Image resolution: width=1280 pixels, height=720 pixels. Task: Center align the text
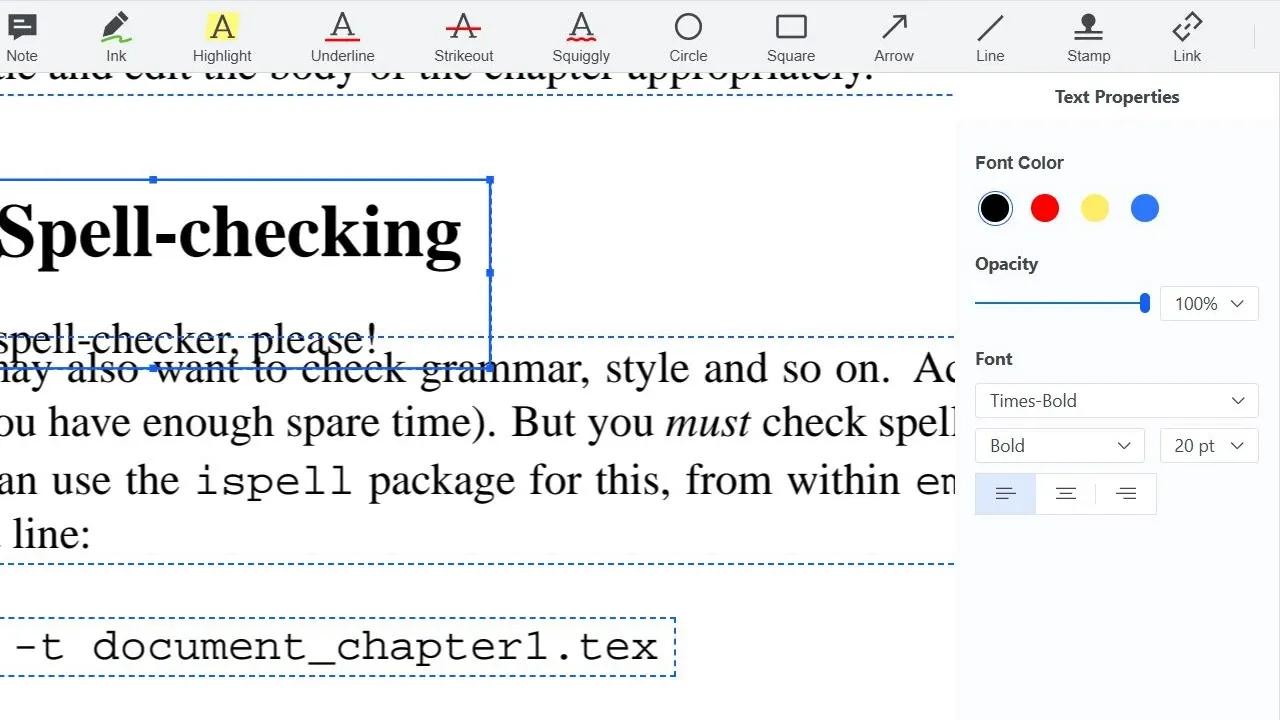click(1066, 494)
